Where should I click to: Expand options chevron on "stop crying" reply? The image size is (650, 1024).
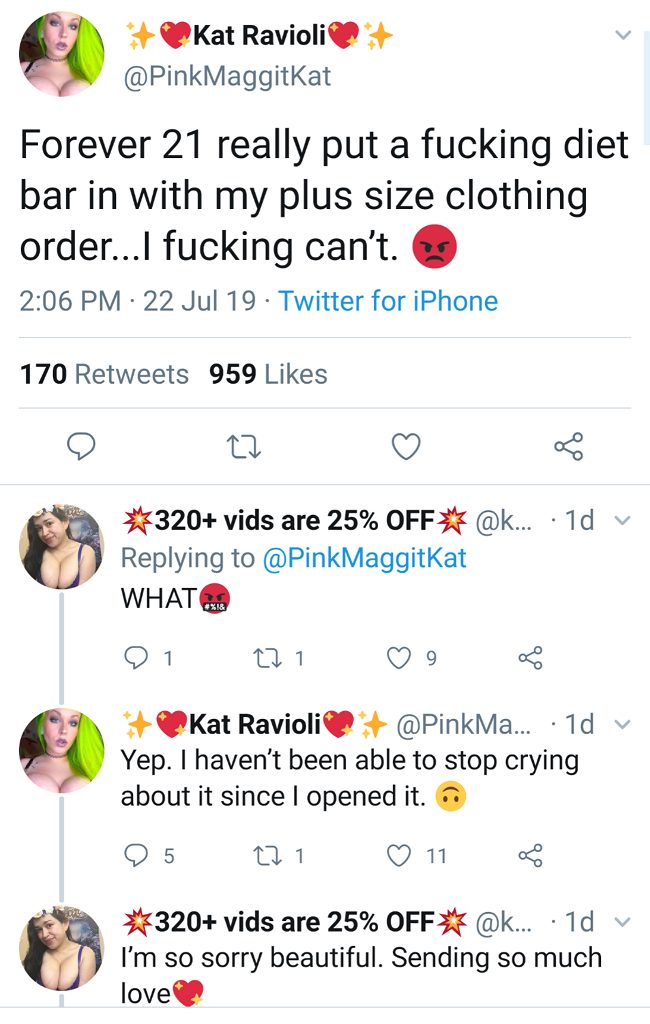pos(622,723)
